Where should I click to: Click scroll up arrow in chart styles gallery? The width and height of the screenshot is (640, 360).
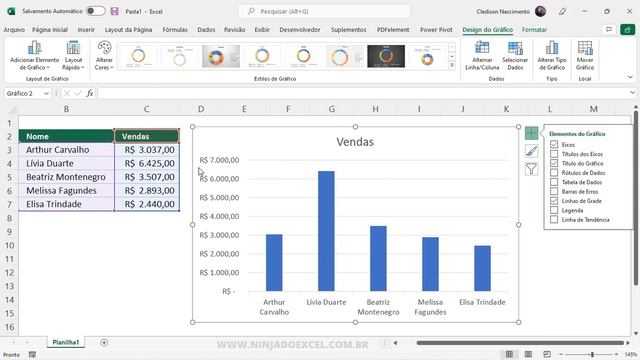point(452,47)
